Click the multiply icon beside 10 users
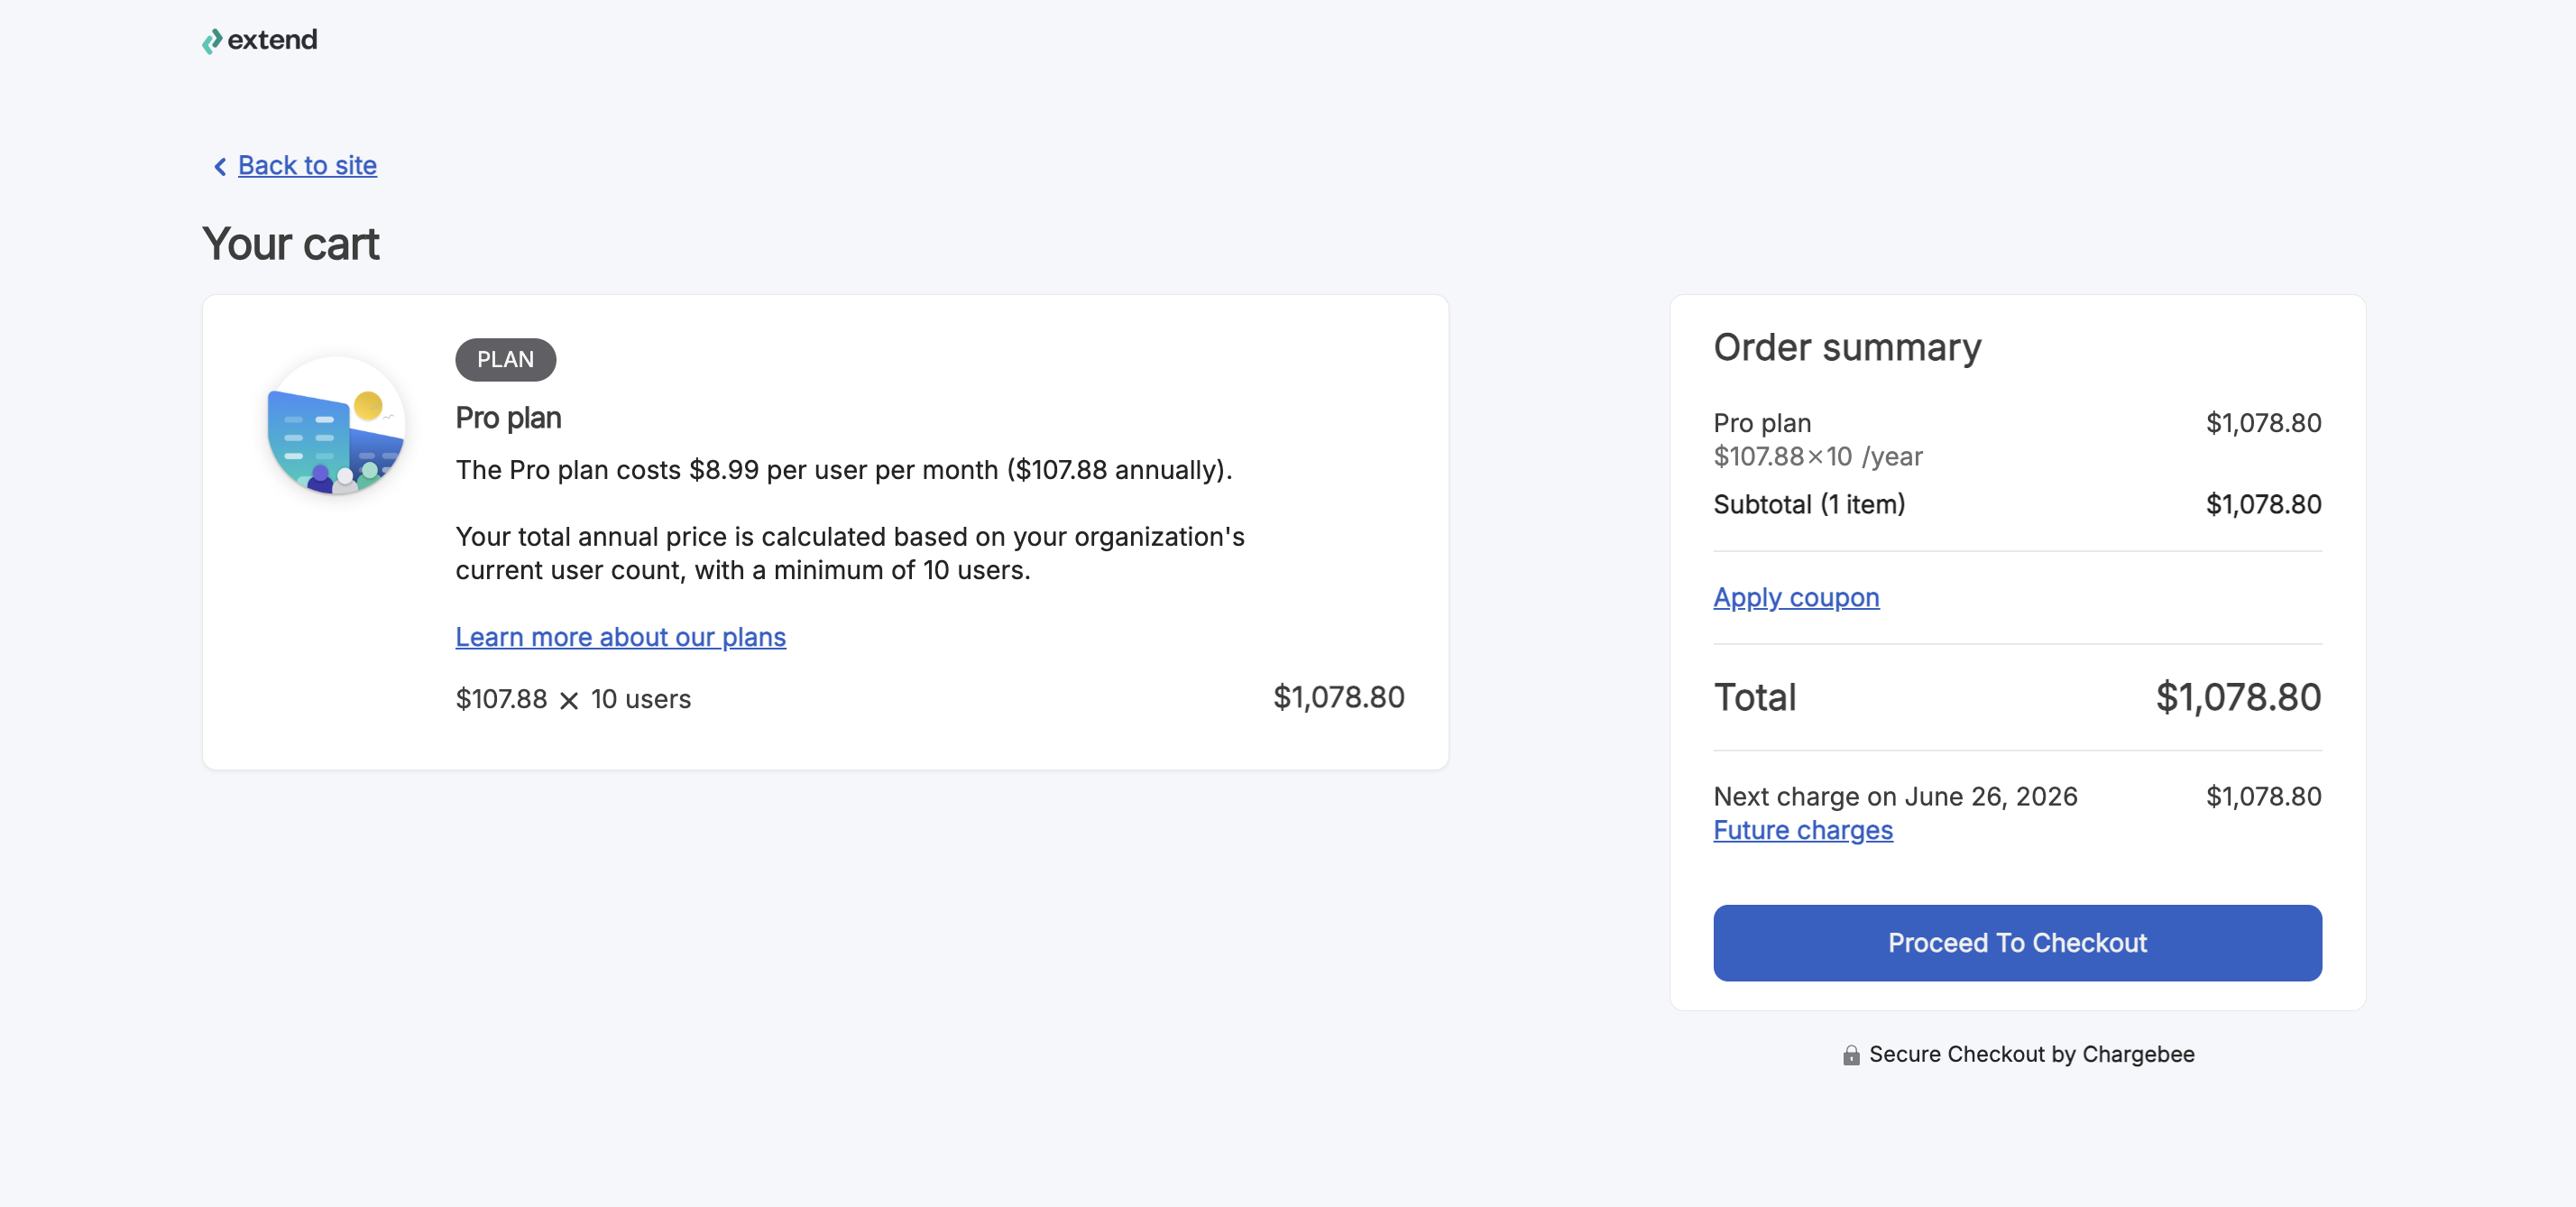This screenshot has height=1207, width=2576. [569, 700]
